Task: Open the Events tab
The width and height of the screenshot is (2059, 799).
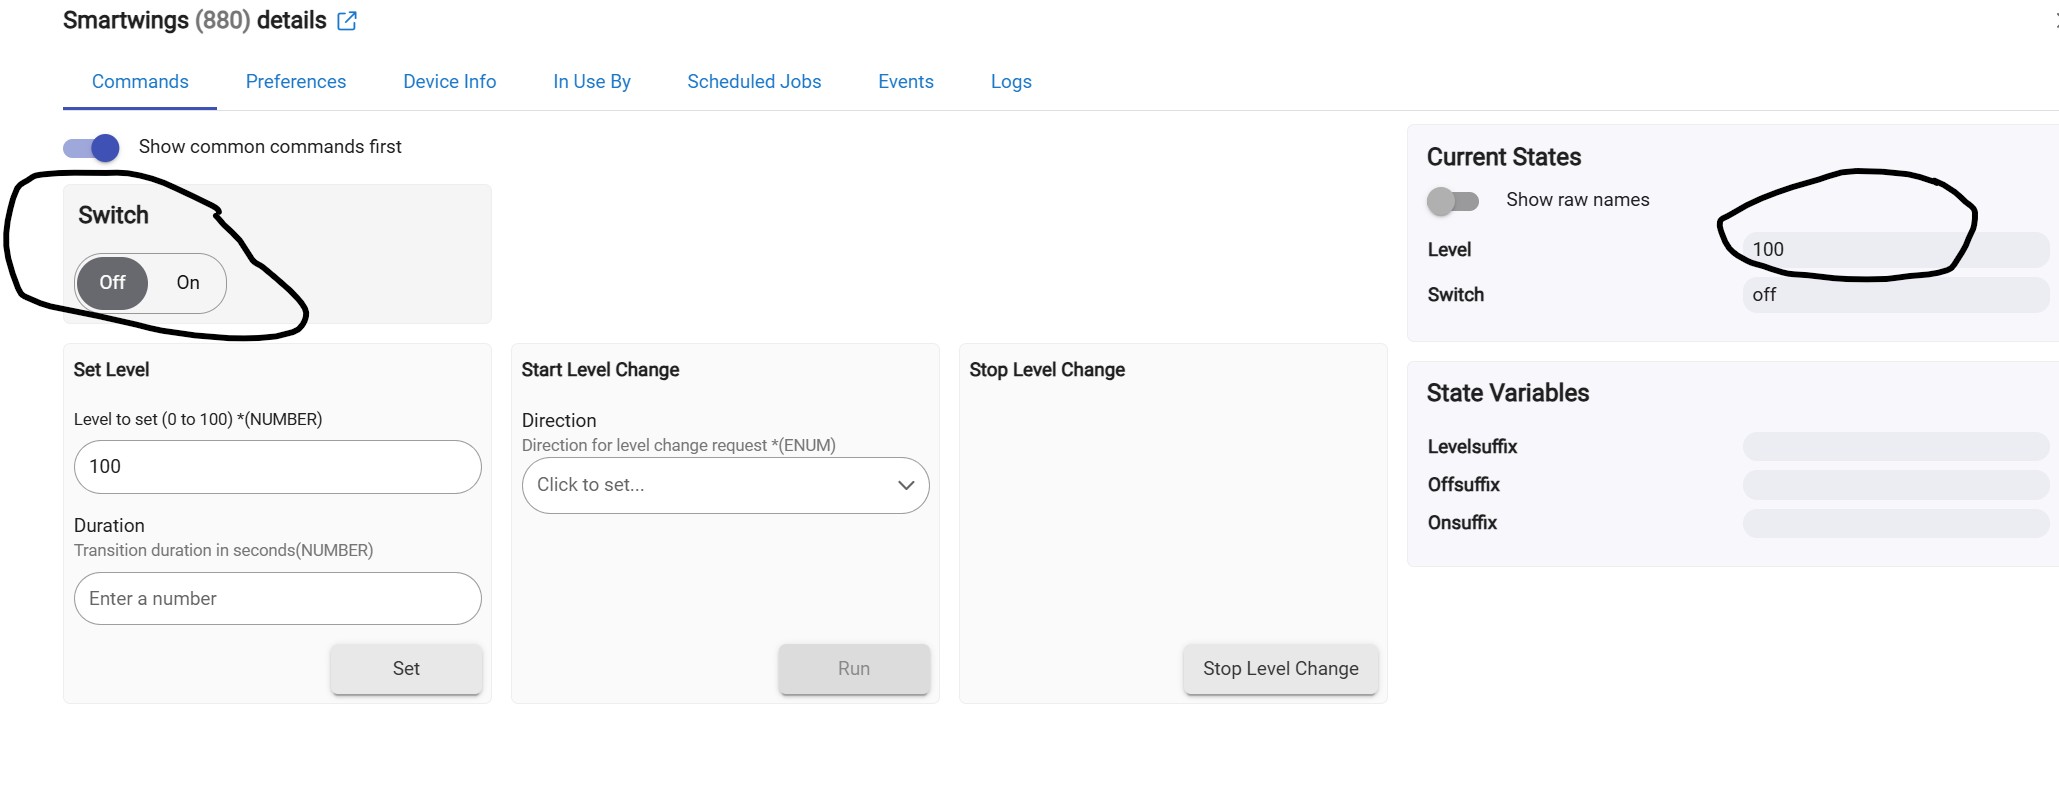Action: pos(905,82)
